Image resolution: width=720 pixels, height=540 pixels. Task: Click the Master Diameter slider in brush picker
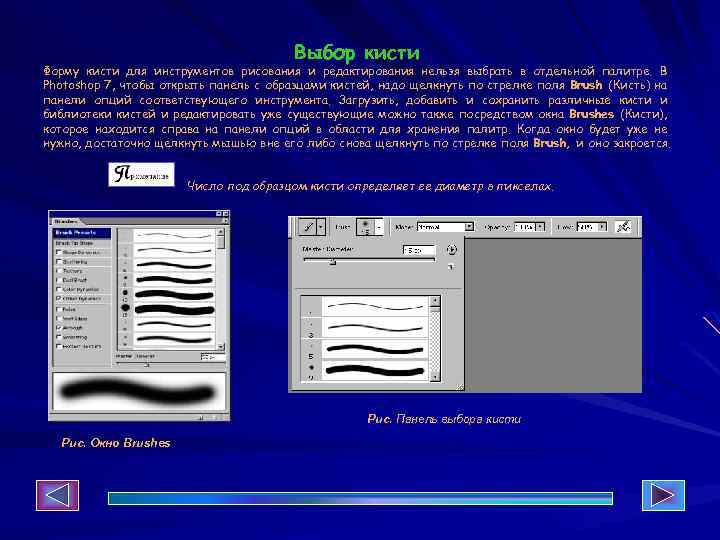pyautogui.click(x=369, y=261)
